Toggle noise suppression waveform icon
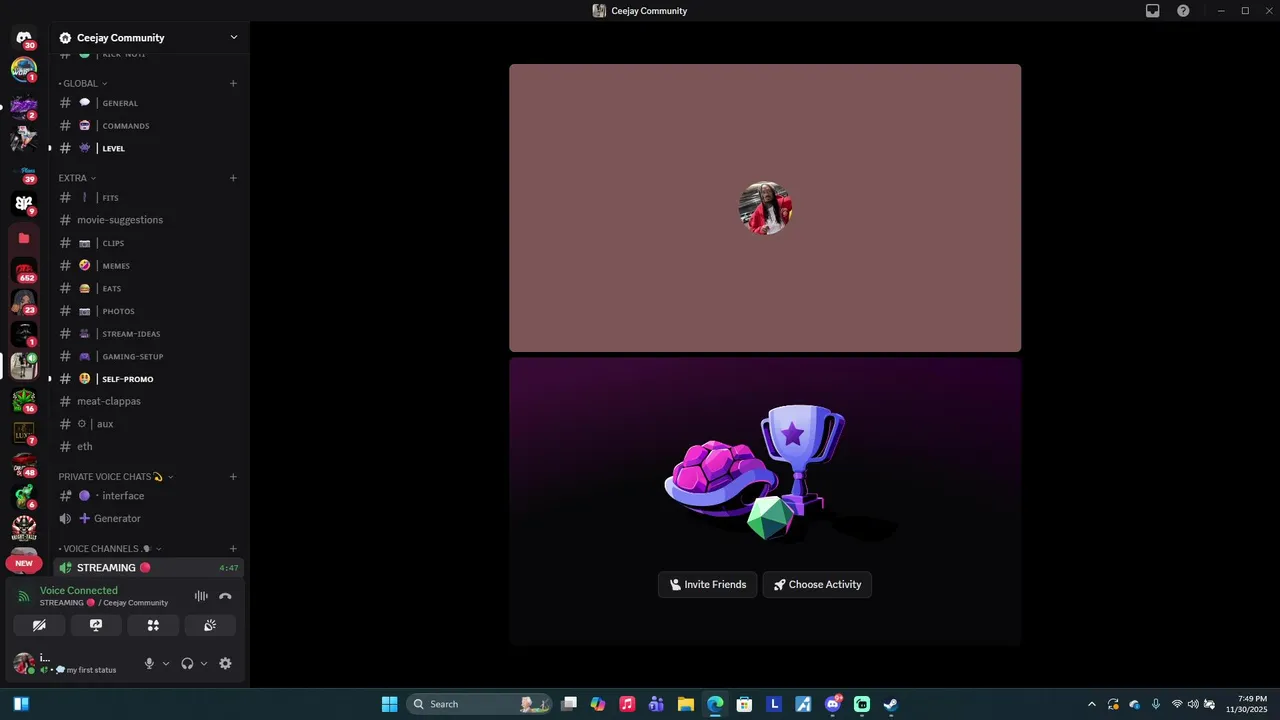 point(201,596)
